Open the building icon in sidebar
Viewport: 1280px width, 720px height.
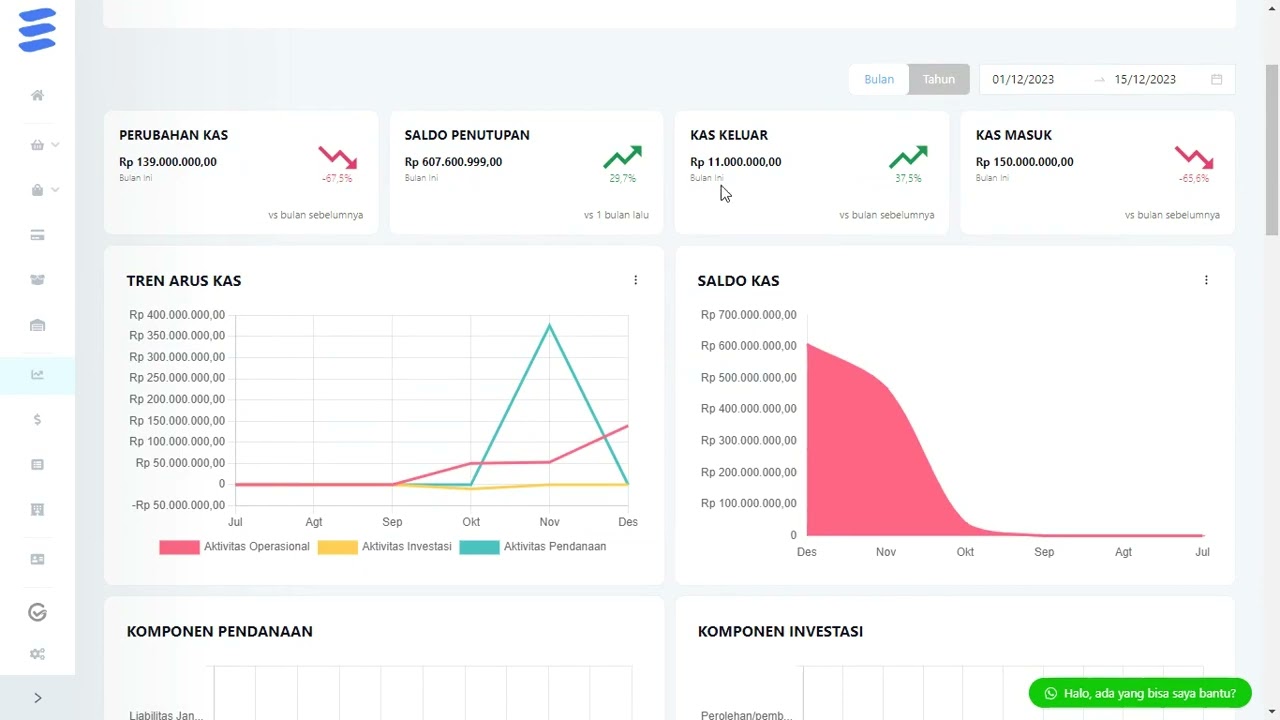[37, 510]
